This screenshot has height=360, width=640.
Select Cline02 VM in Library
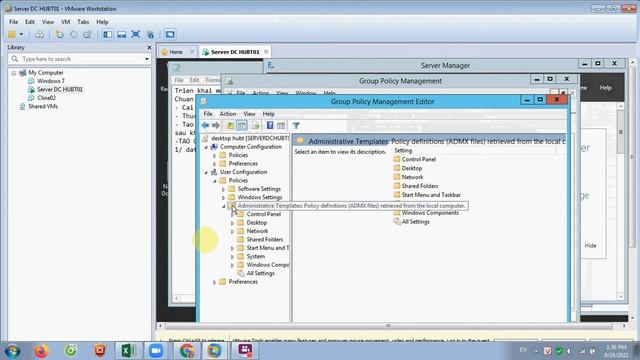point(46,98)
